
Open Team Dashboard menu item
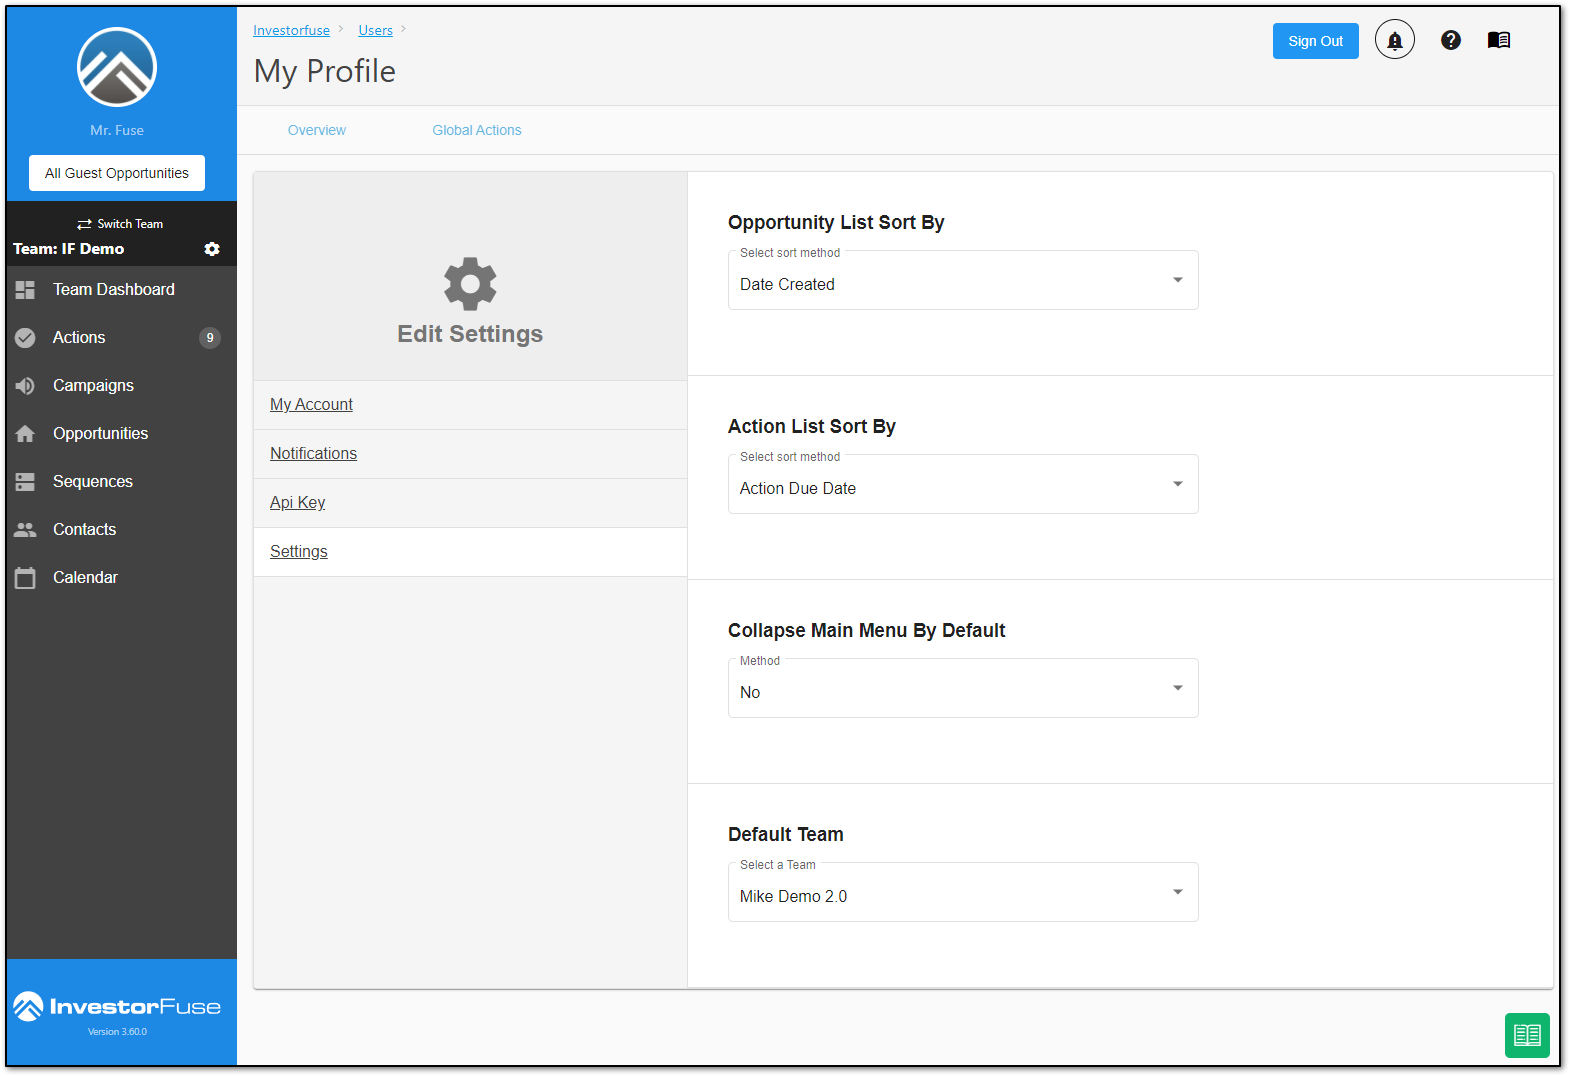pos(121,290)
